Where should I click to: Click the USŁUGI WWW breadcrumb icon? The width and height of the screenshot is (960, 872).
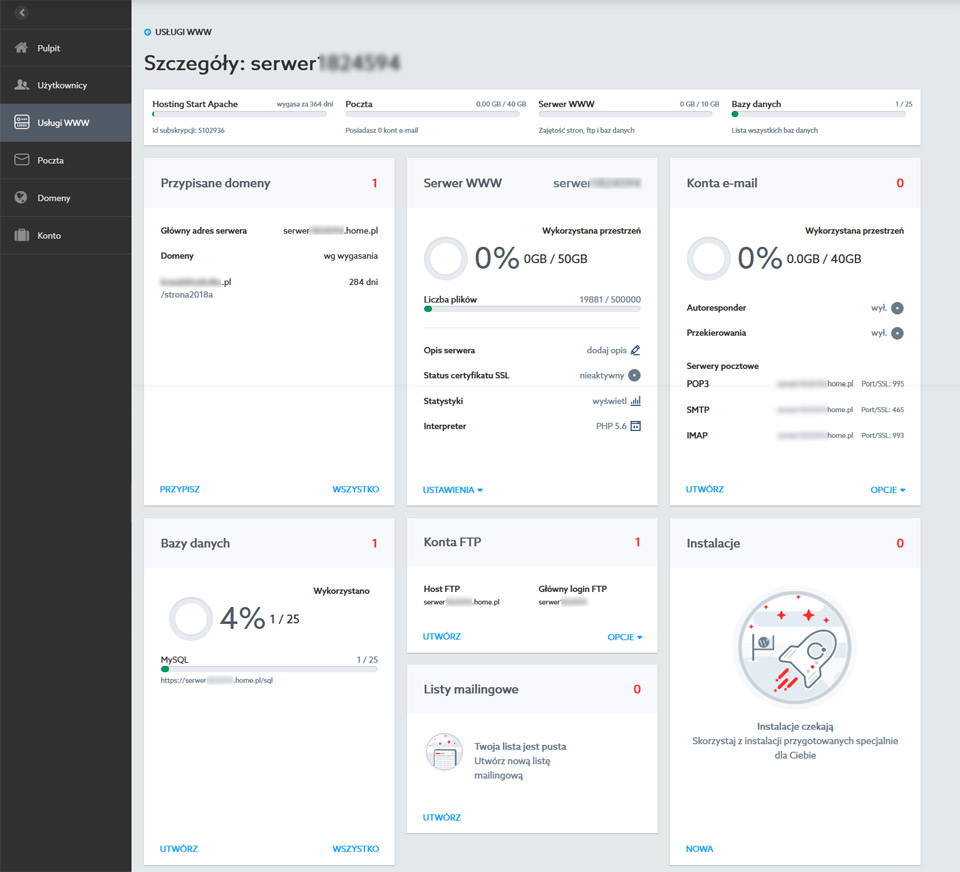click(148, 32)
